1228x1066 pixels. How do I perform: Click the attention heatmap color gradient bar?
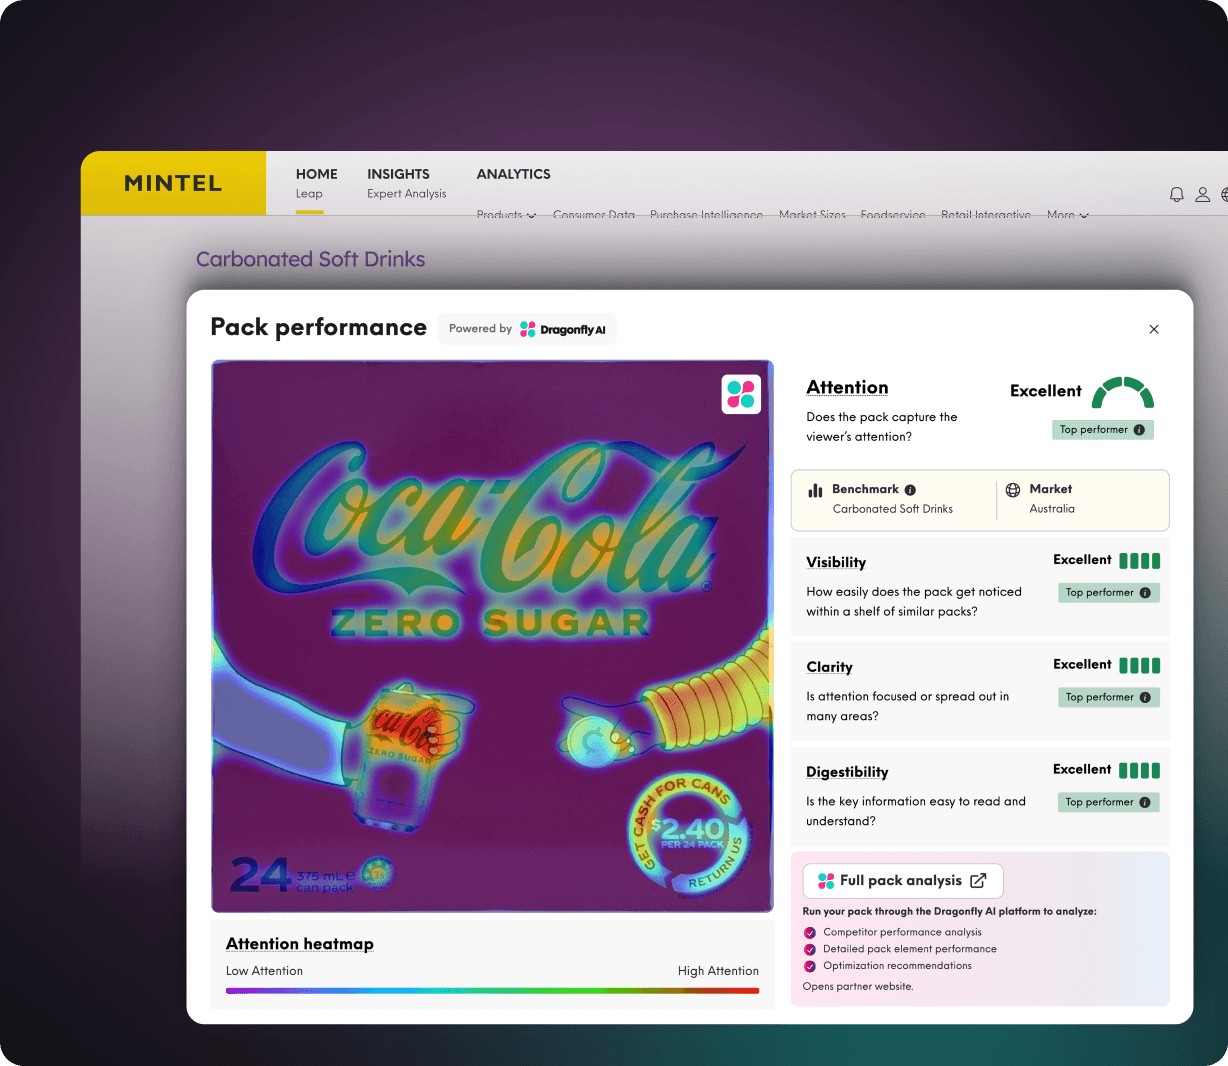(492, 991)
